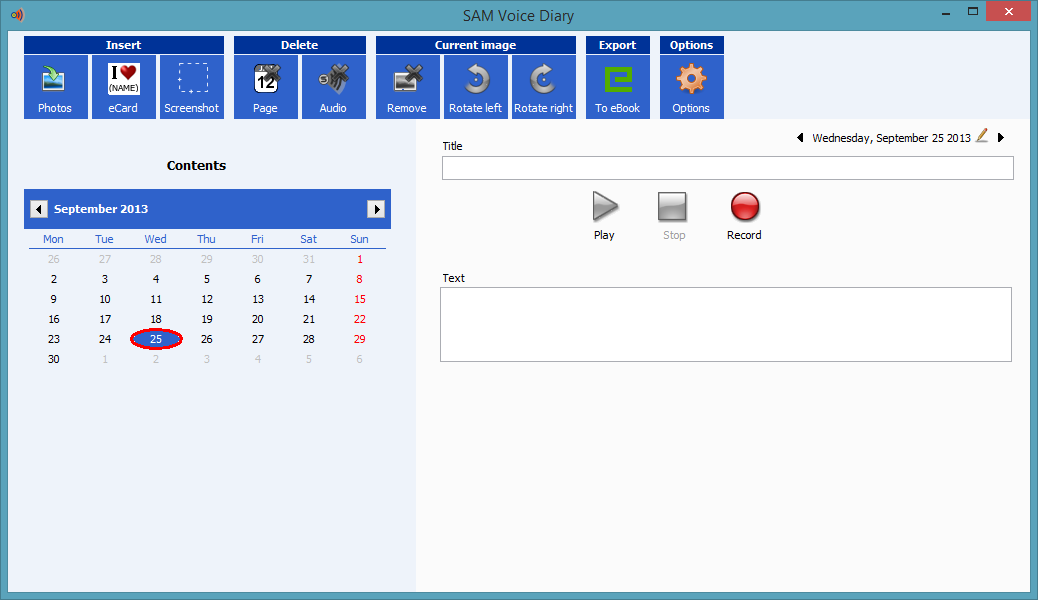Export the diary To eBook
Viewport: 1038px width, 600px height.
[x=618, y=87]
